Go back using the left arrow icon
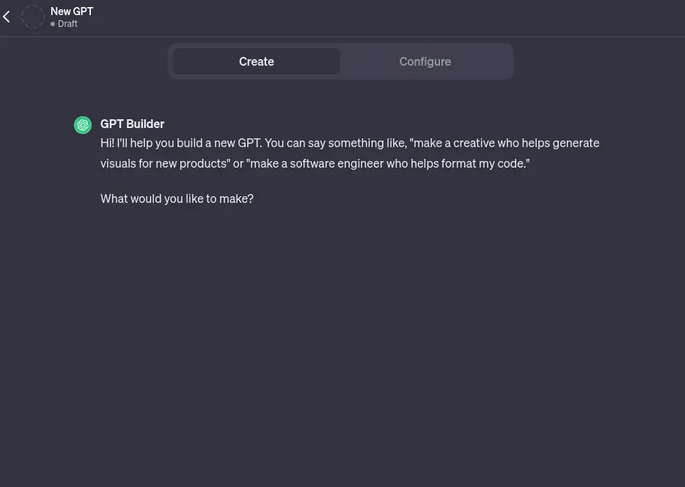The height and width of the screenshot is (487, 685). (x=7, y=17)
